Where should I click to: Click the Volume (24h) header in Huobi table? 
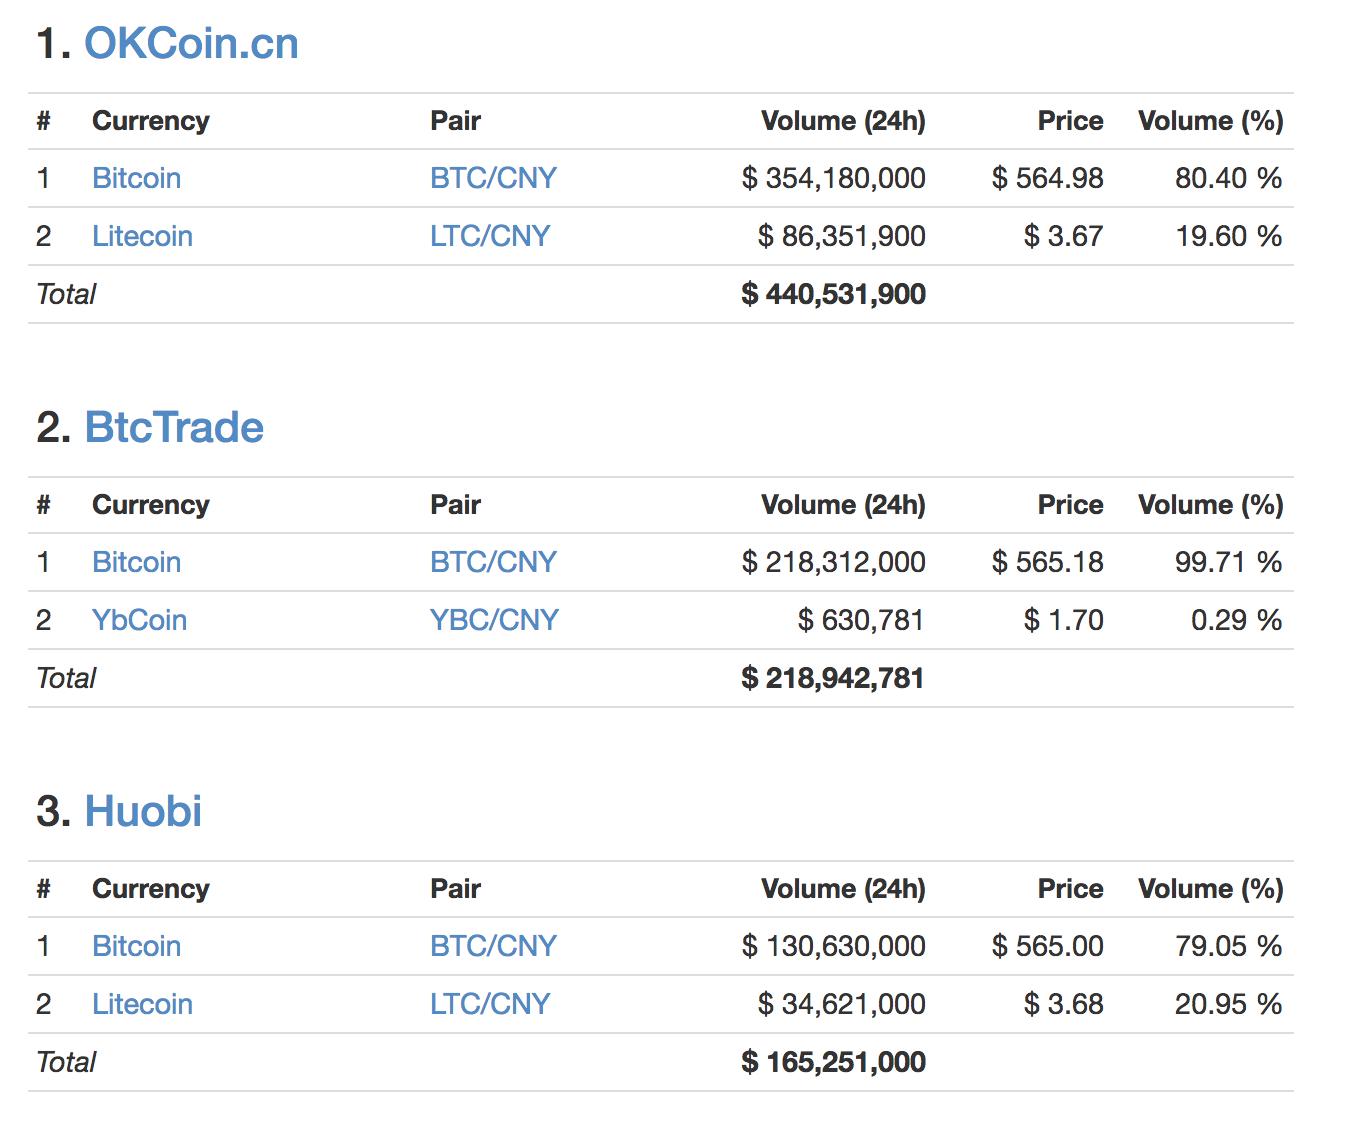tap(843, 889)
